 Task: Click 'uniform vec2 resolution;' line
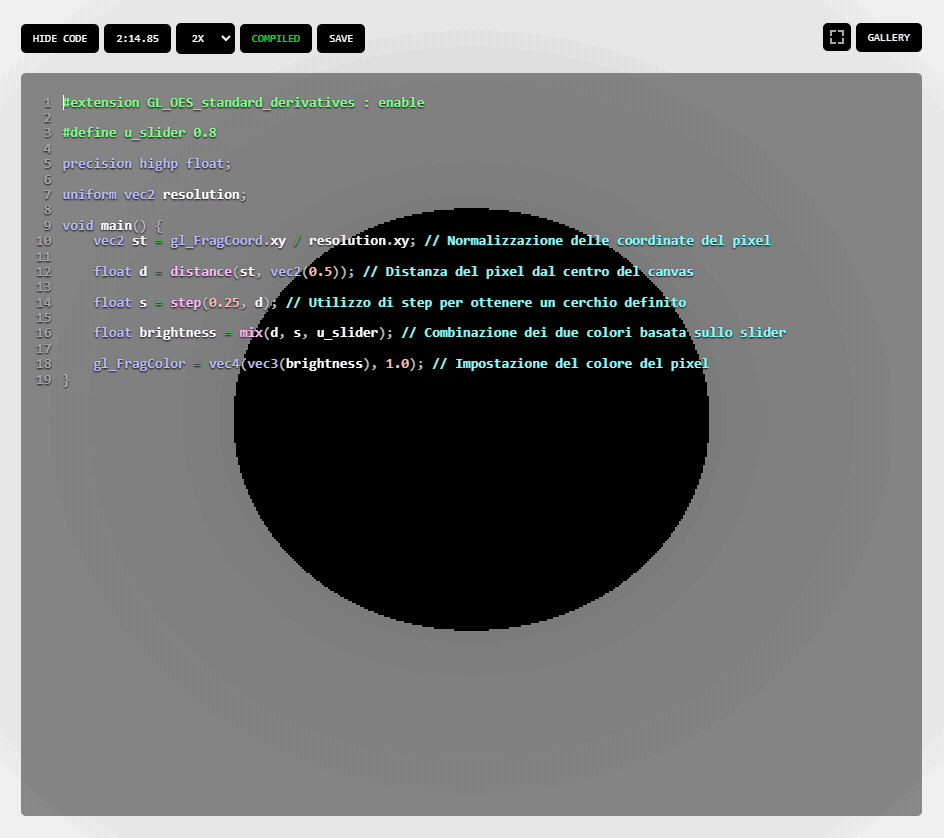click(x=154, y=194)
